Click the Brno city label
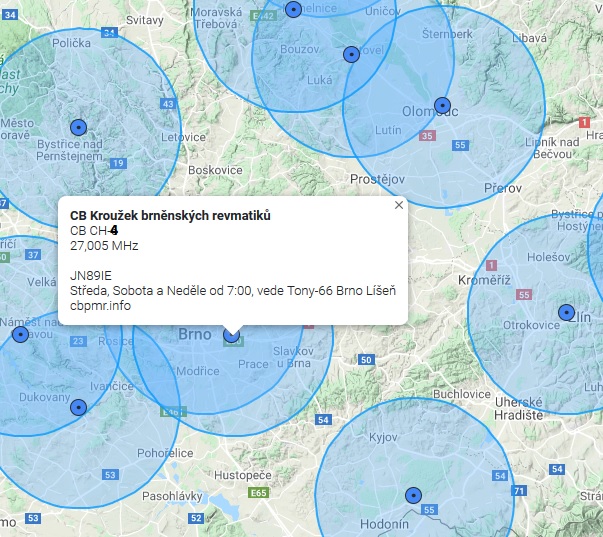Screen dimensions: 603x537 coord(195,334)
